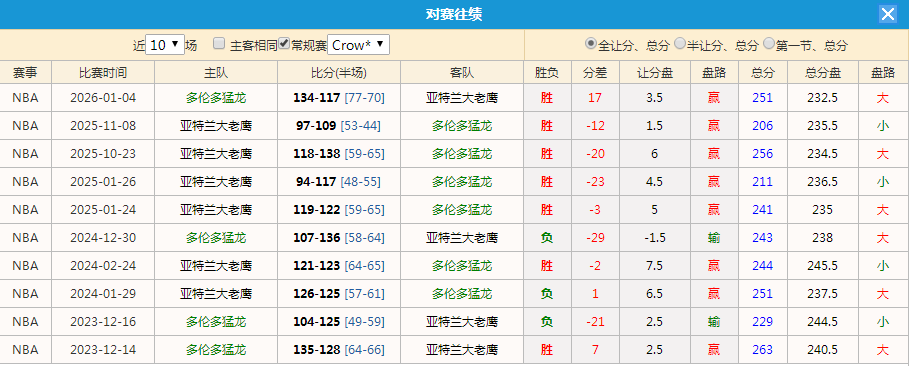Image resolution: width=909 pixels, height=366 pixels.
Task: Click total points 229 value
Action: (x=763, y=322)
